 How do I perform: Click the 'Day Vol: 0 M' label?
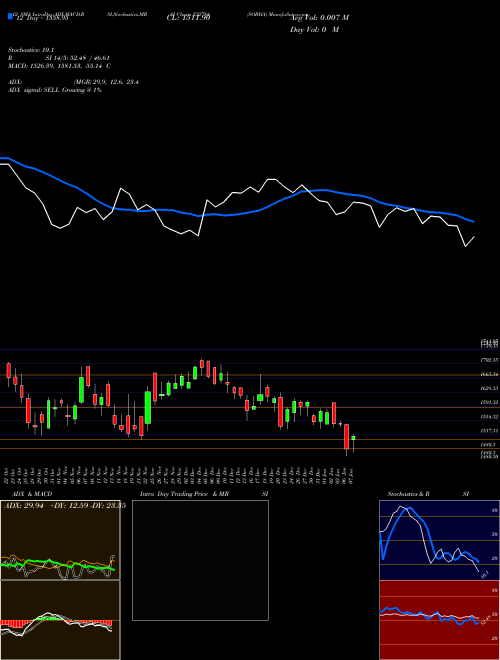click(x=314, y=29)
